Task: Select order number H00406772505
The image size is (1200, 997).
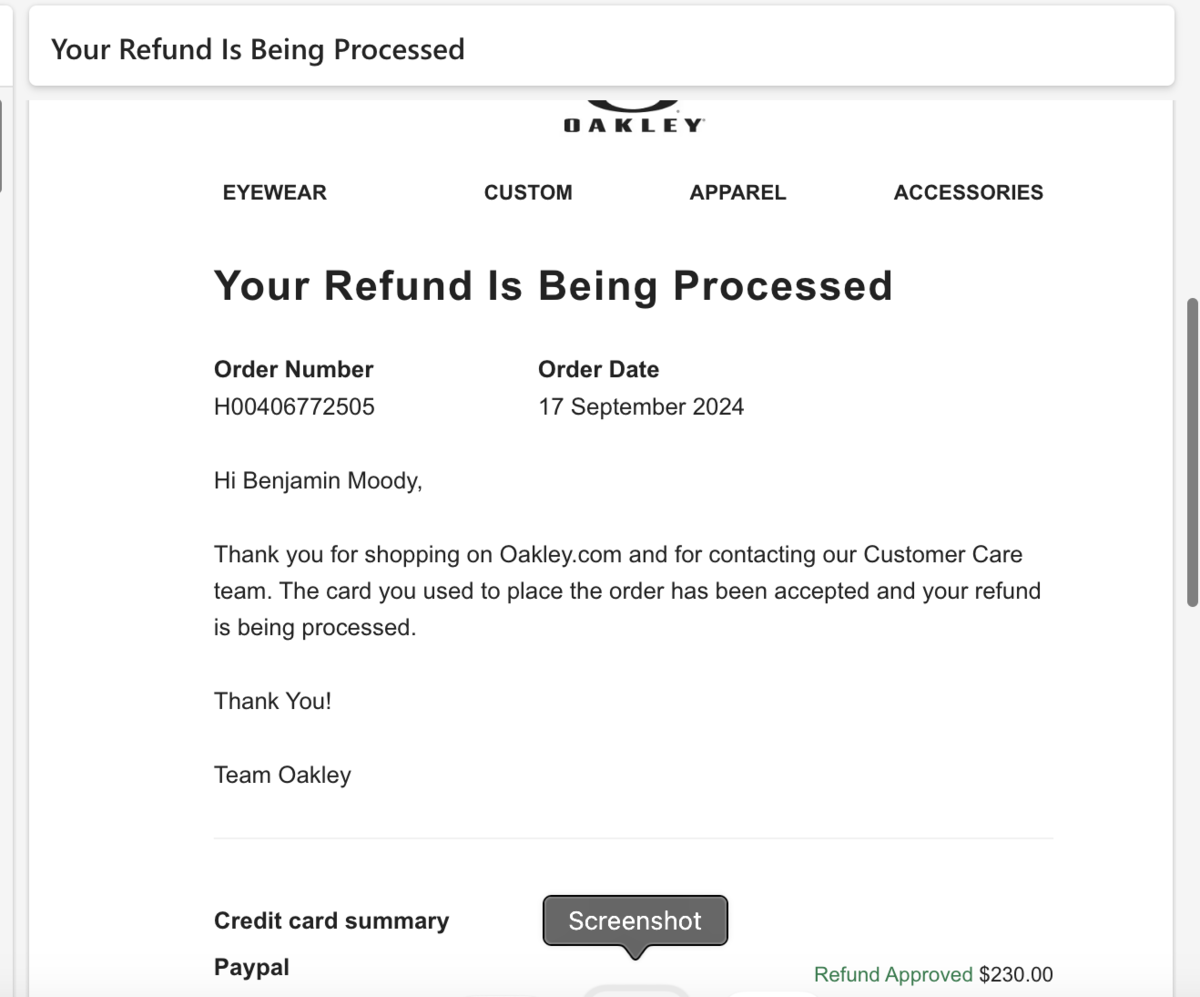Action: click(294, 407)
